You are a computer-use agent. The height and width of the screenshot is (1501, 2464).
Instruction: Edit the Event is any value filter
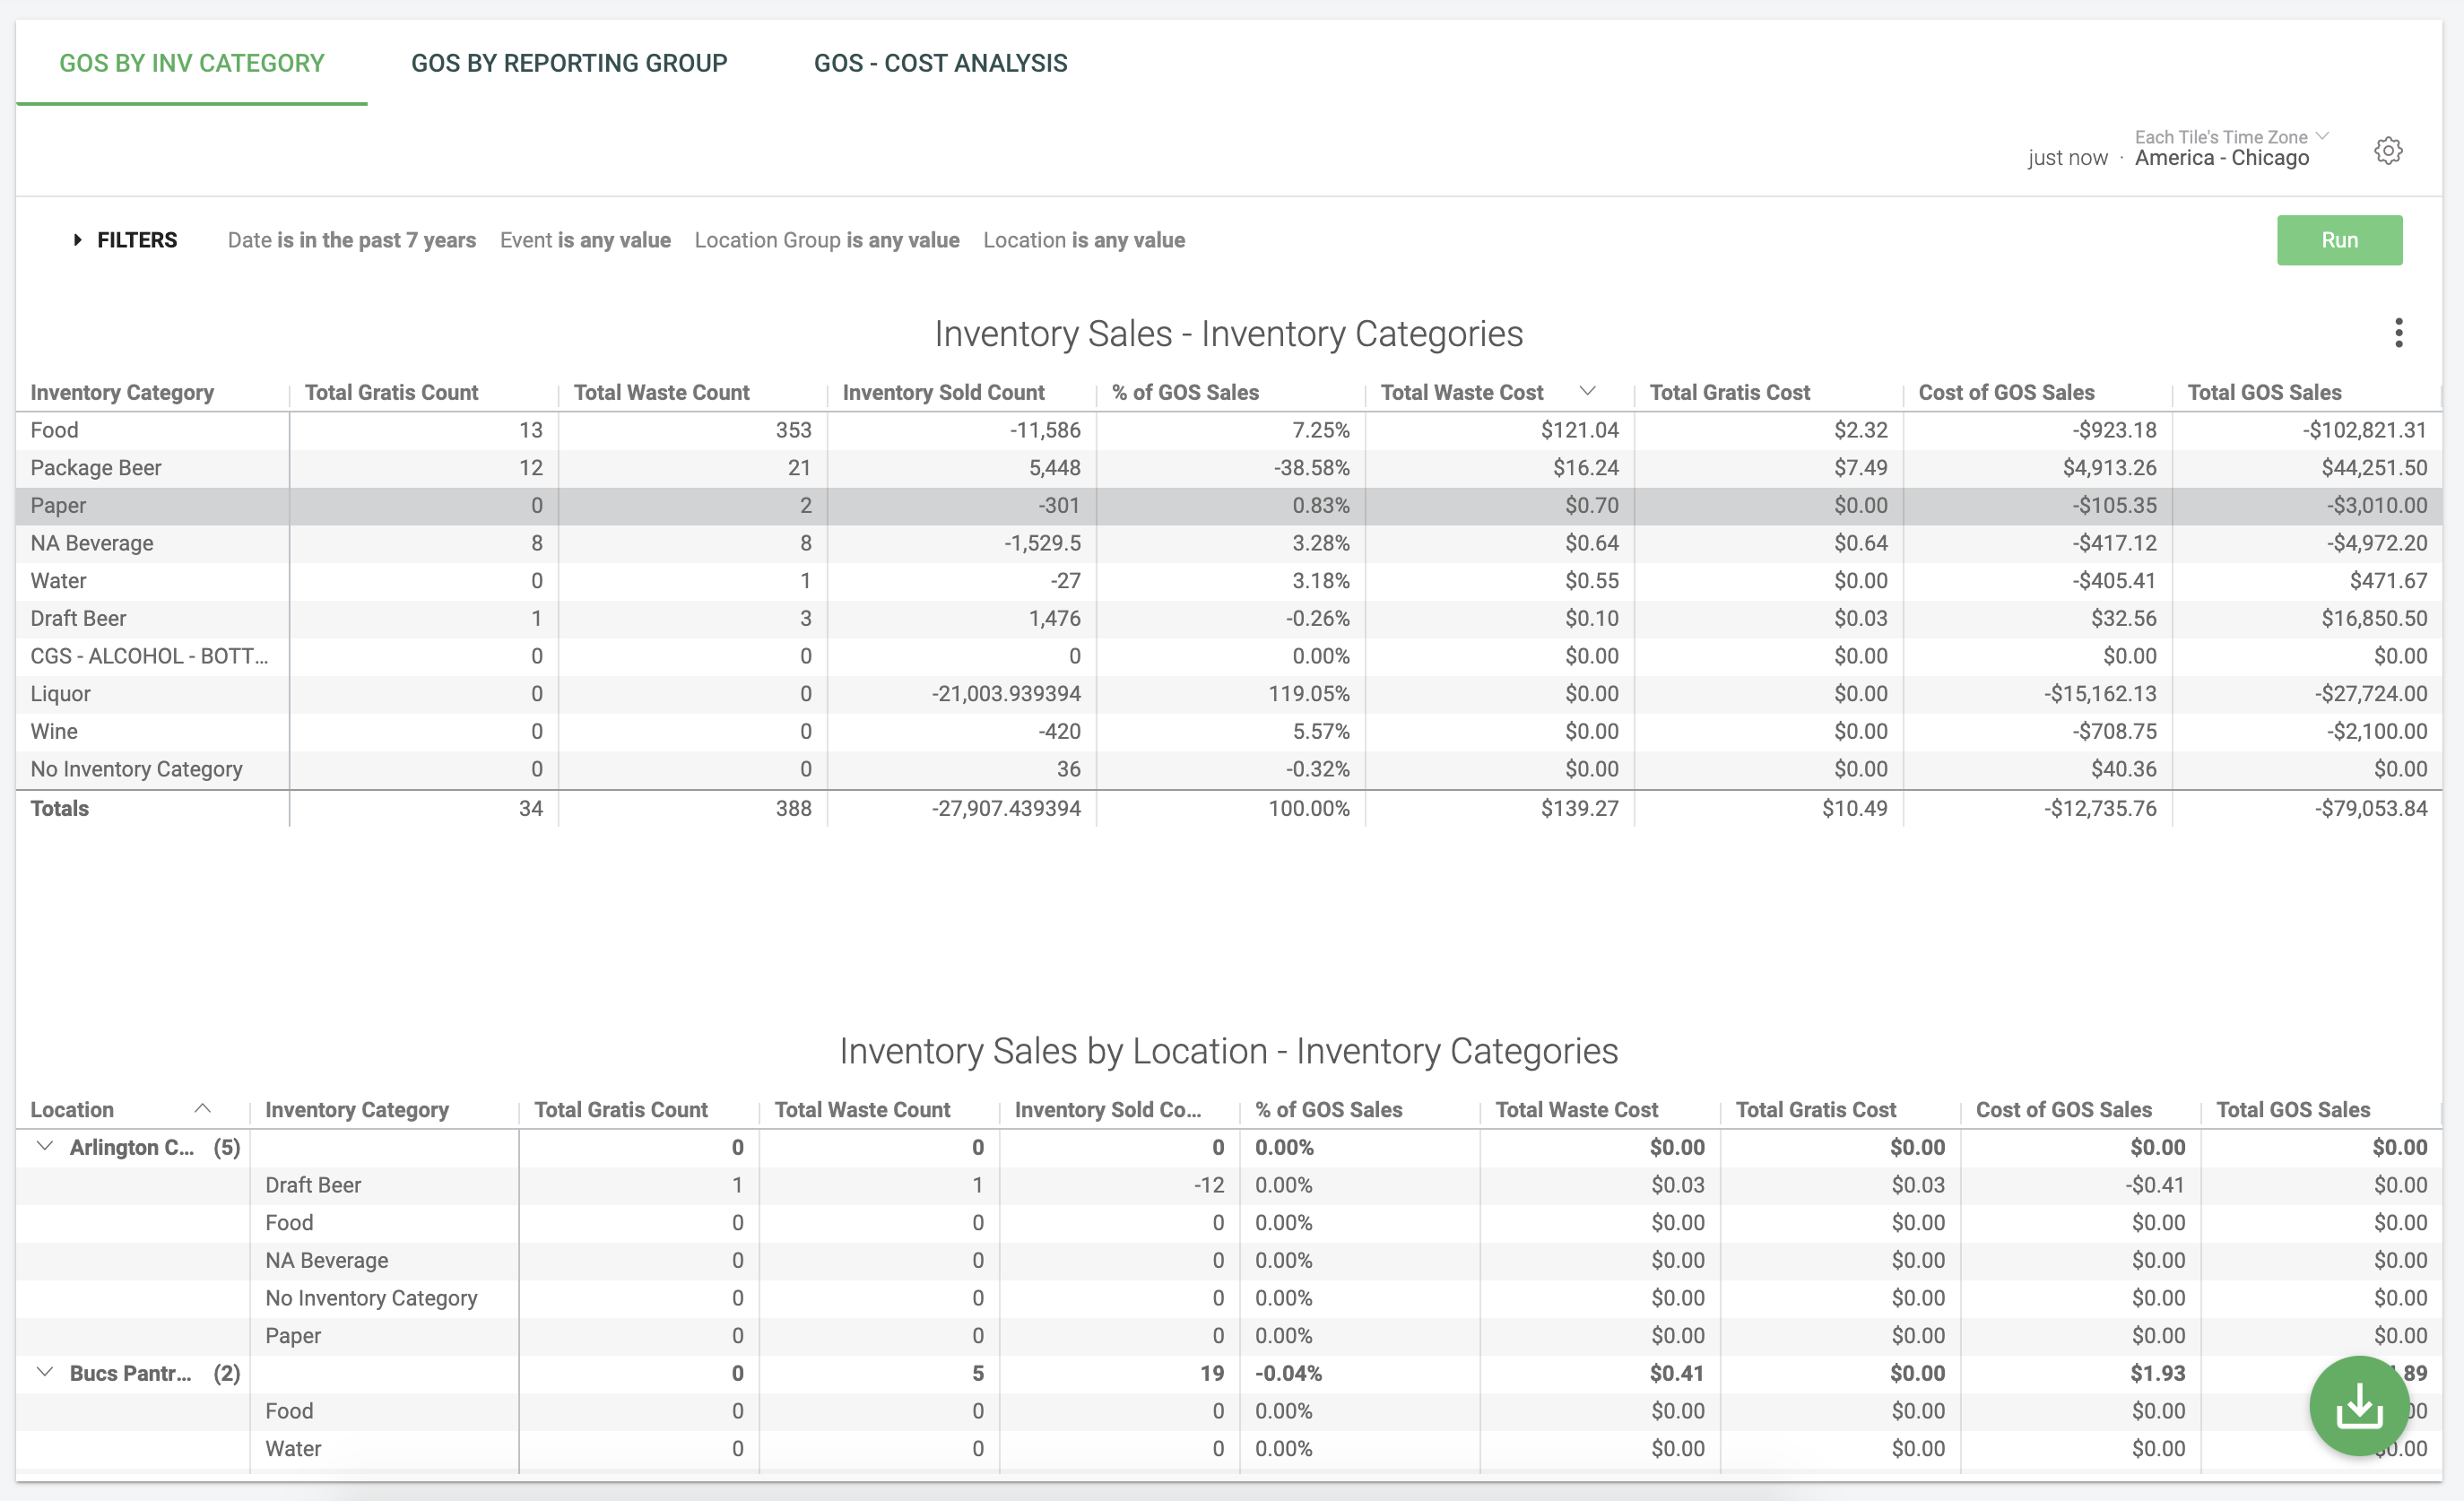tap(585, 240)
